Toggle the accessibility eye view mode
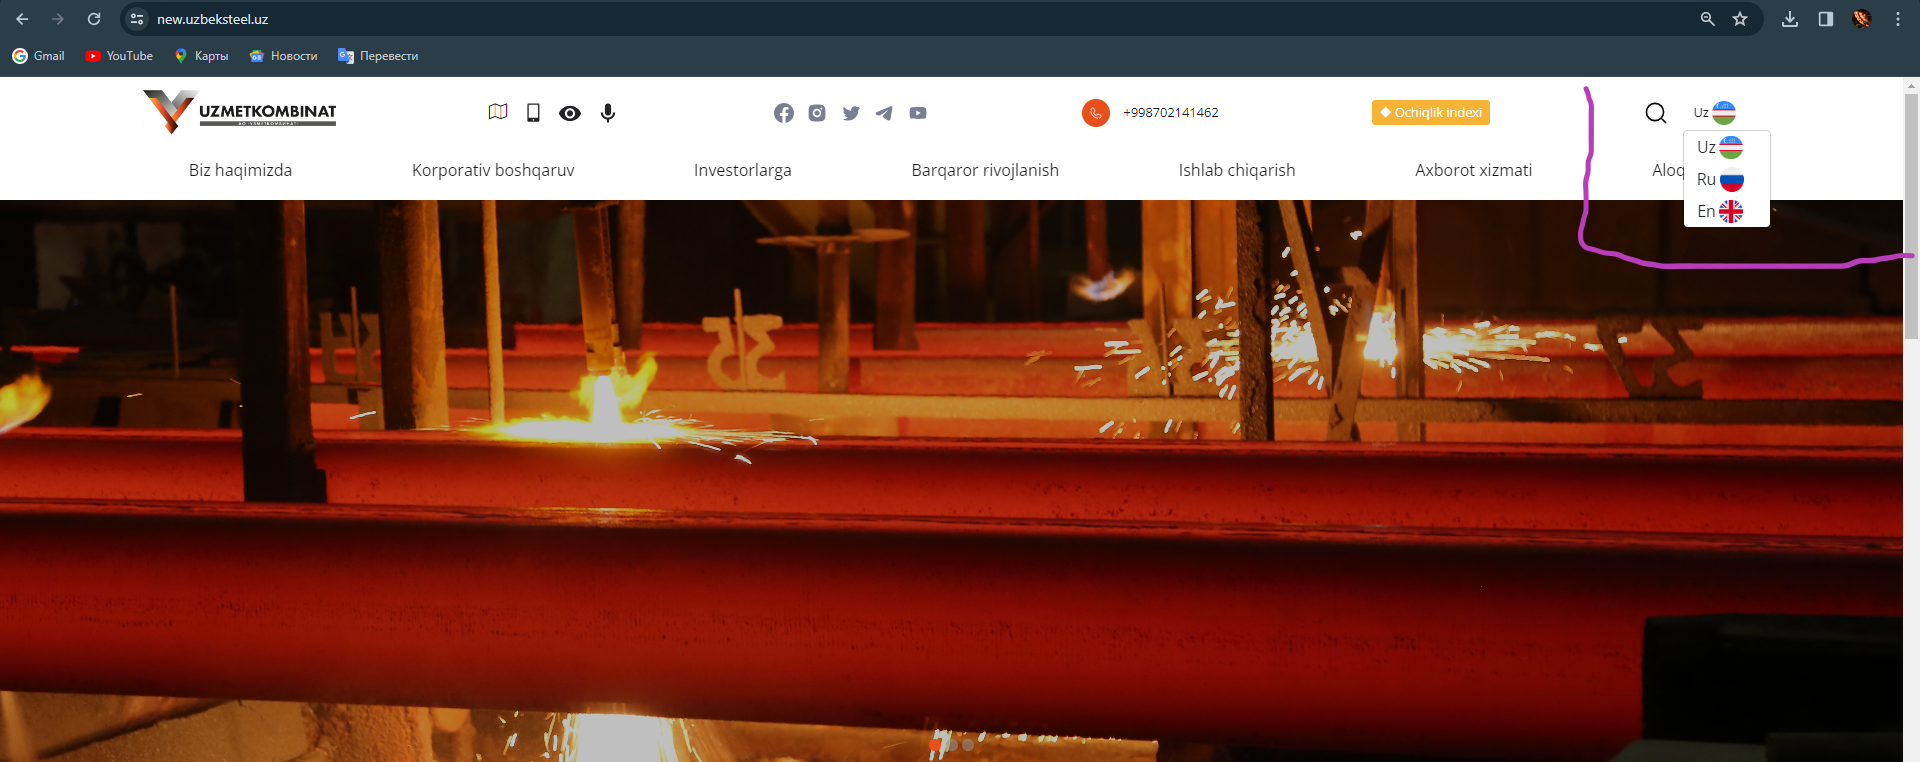The image size is (1920, 762). click(x=570, y=113)
